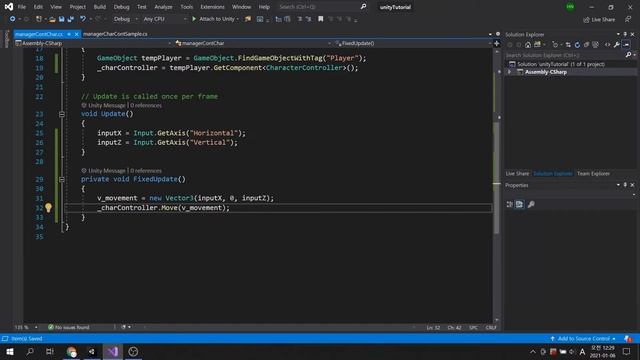Click the split editor plus icon
The height and width of the screenshot is (360, 640).
[x=497, y=43]
